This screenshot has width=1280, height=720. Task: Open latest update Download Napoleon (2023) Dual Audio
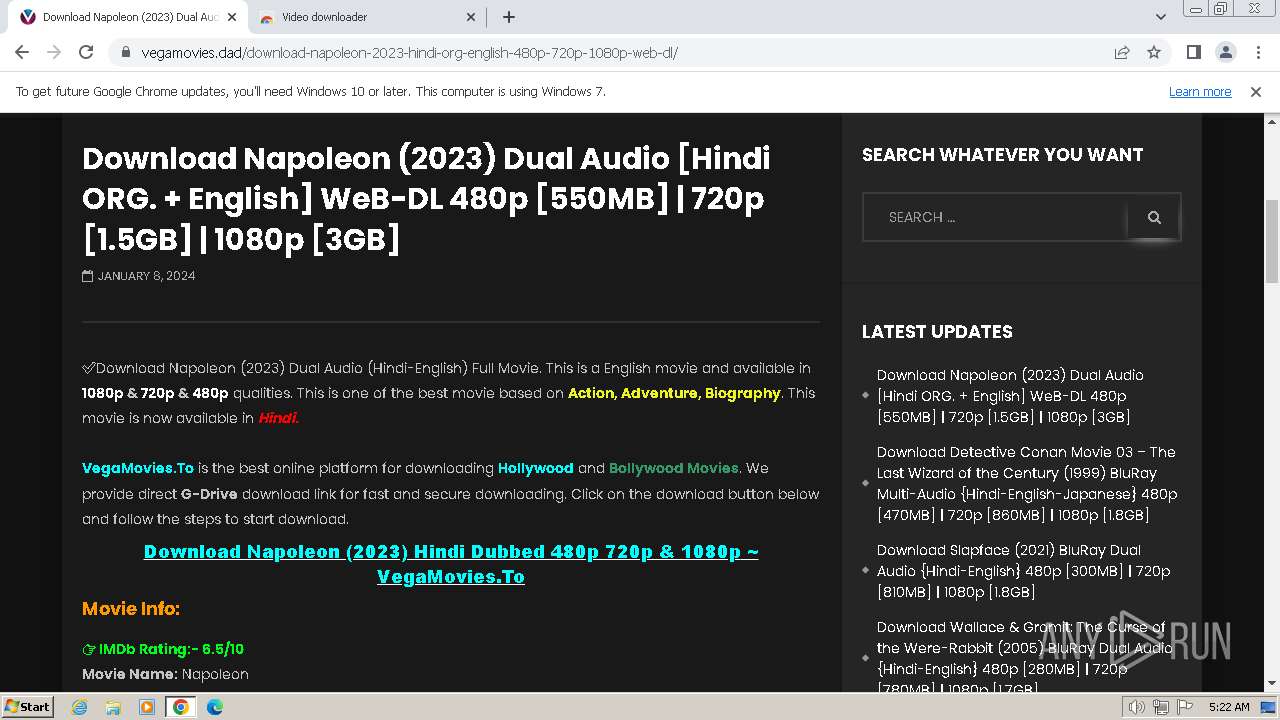click(1010, 396)
